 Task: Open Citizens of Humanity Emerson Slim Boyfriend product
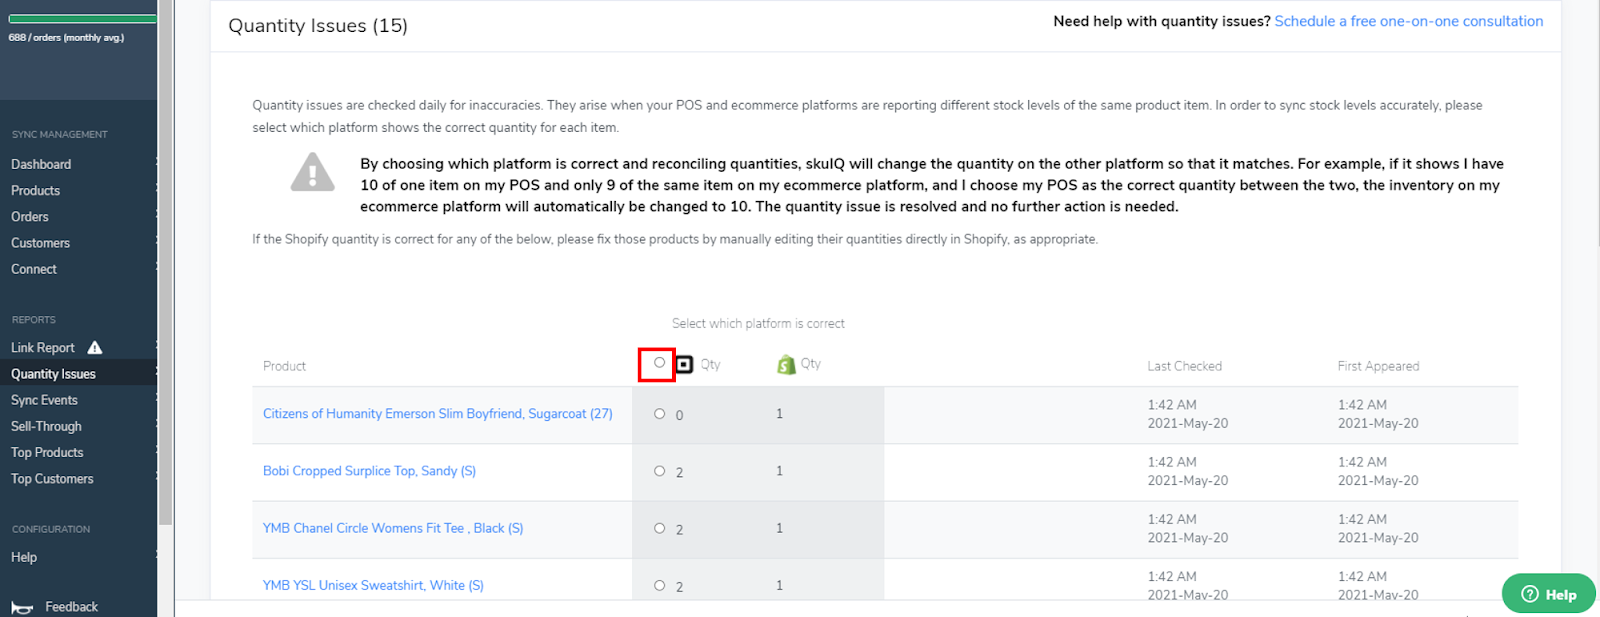[437, 414]
